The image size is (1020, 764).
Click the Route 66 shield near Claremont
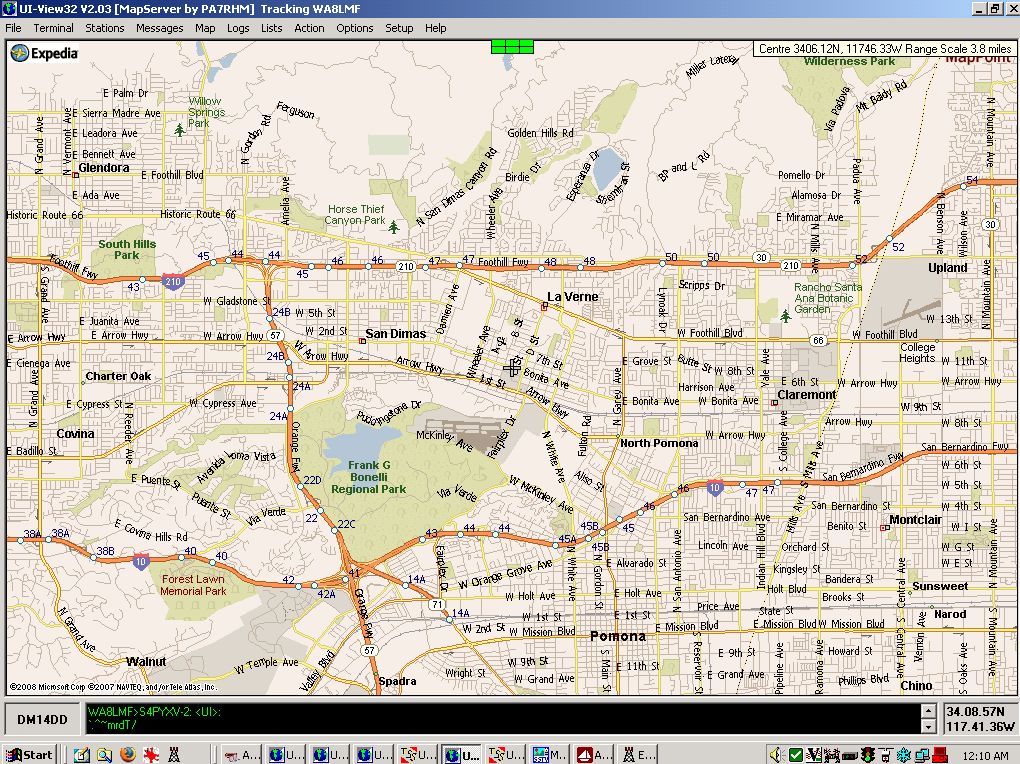click(x=818, y=341)
